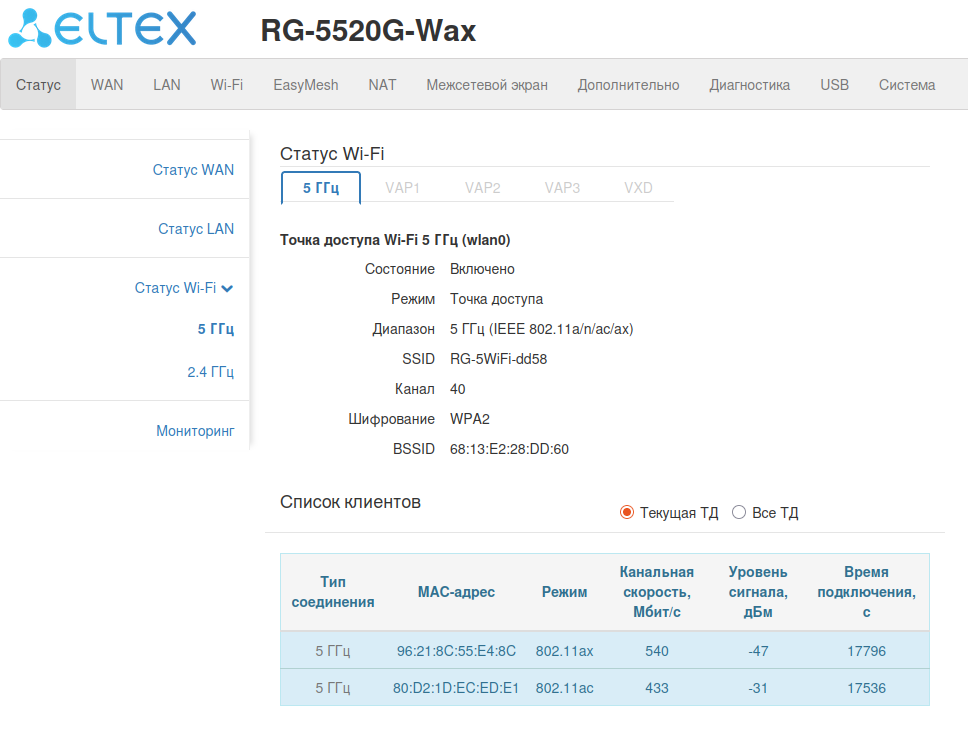
Task: Click the BSSID value 68:13:E2:28:DD:60
Action: pyautogui.click(x=509, y=449)
